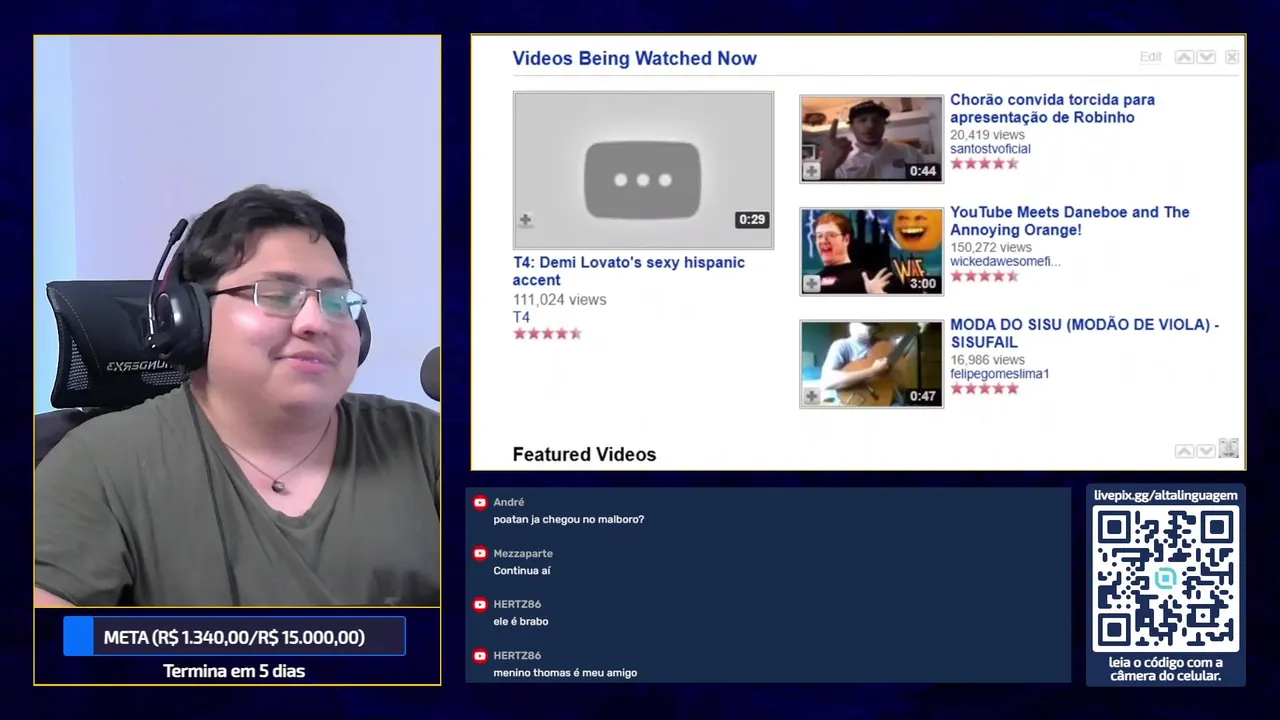Move Videos Being Watched Now module up
This screenshot has height=720, width=1280.
pyautogui.click(x=1184, y=57)
